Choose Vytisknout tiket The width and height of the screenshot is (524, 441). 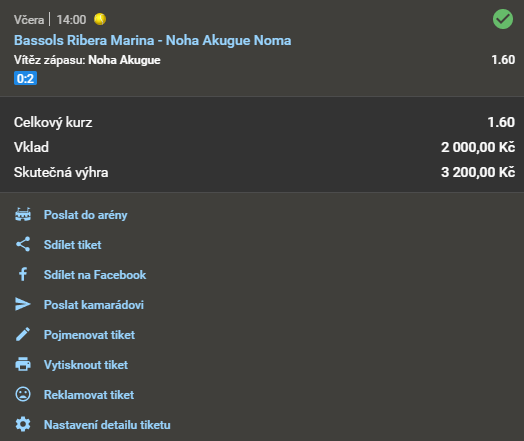[x=86, y=365]
